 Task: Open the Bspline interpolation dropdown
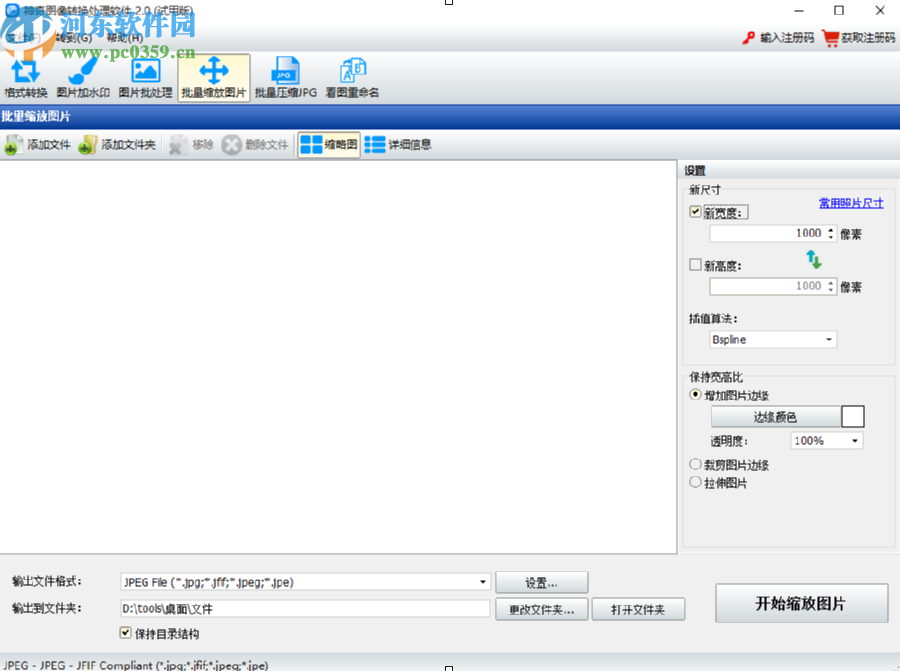(x=773, y=339)
